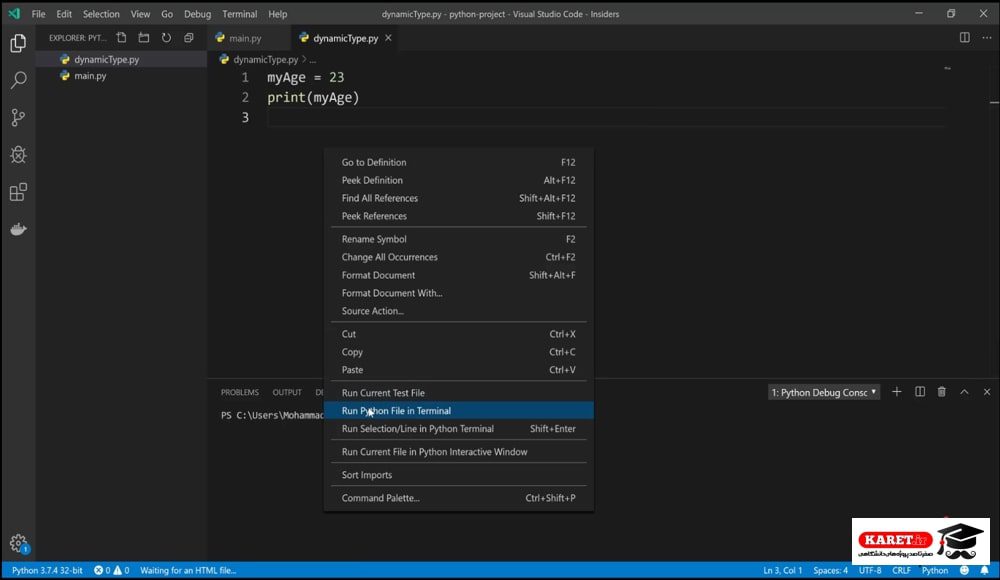Open the View menu
Screen dimensions: 1000x580
point(140,14)
